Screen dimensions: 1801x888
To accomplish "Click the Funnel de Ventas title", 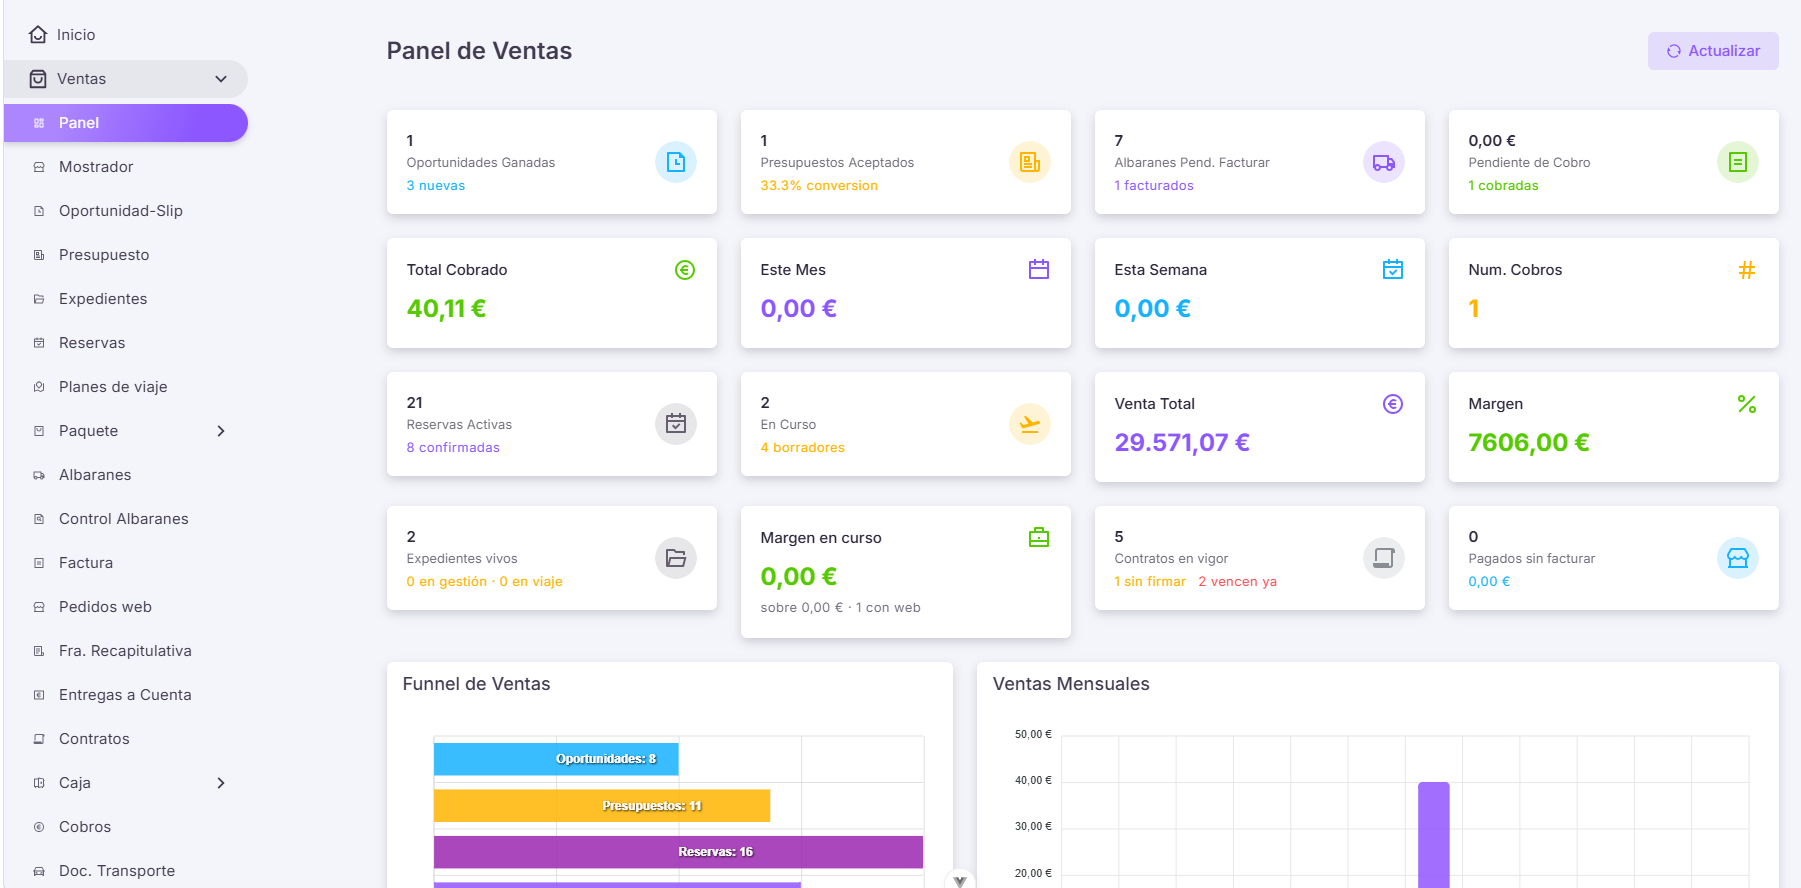I will point(476,684).
